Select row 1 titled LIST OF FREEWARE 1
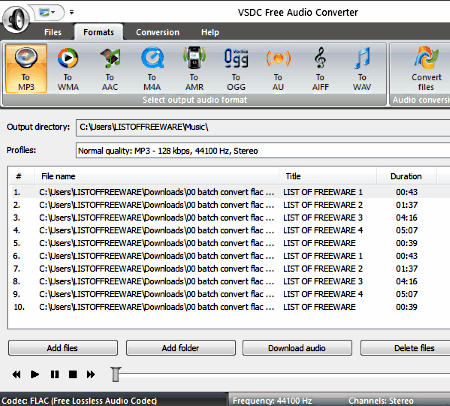Image resolution: width=450 pixels, height=406 pixels. click(231, 192)
